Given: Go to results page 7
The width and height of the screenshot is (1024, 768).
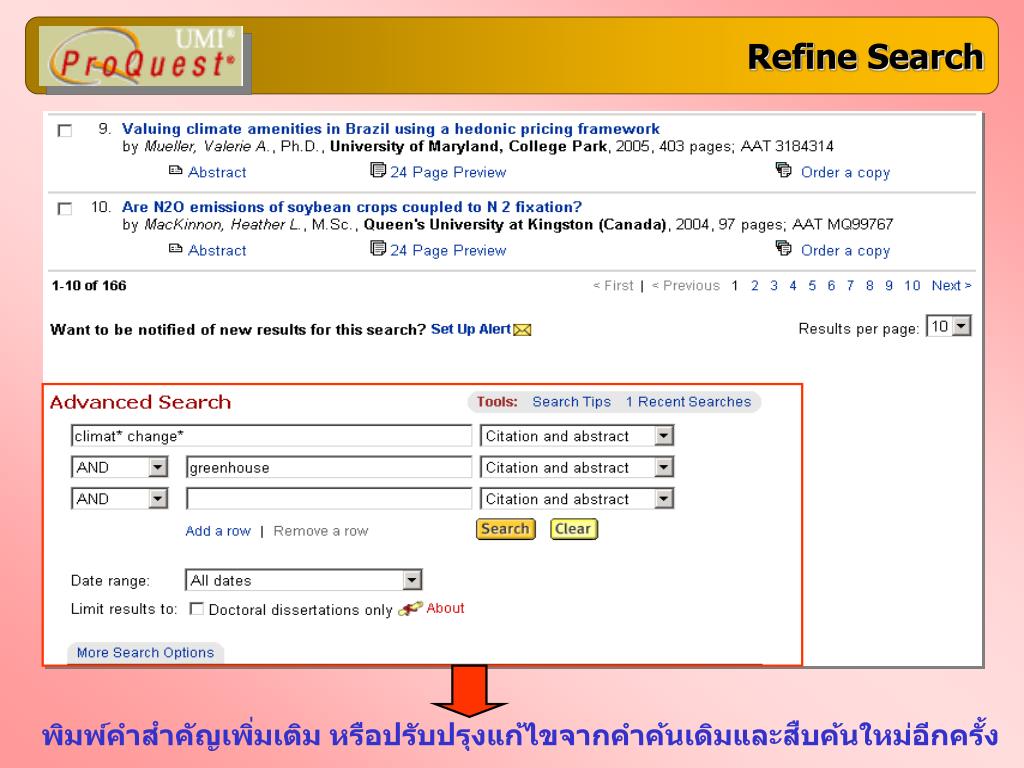Looking at the screenshot, I should coord(850,285).
